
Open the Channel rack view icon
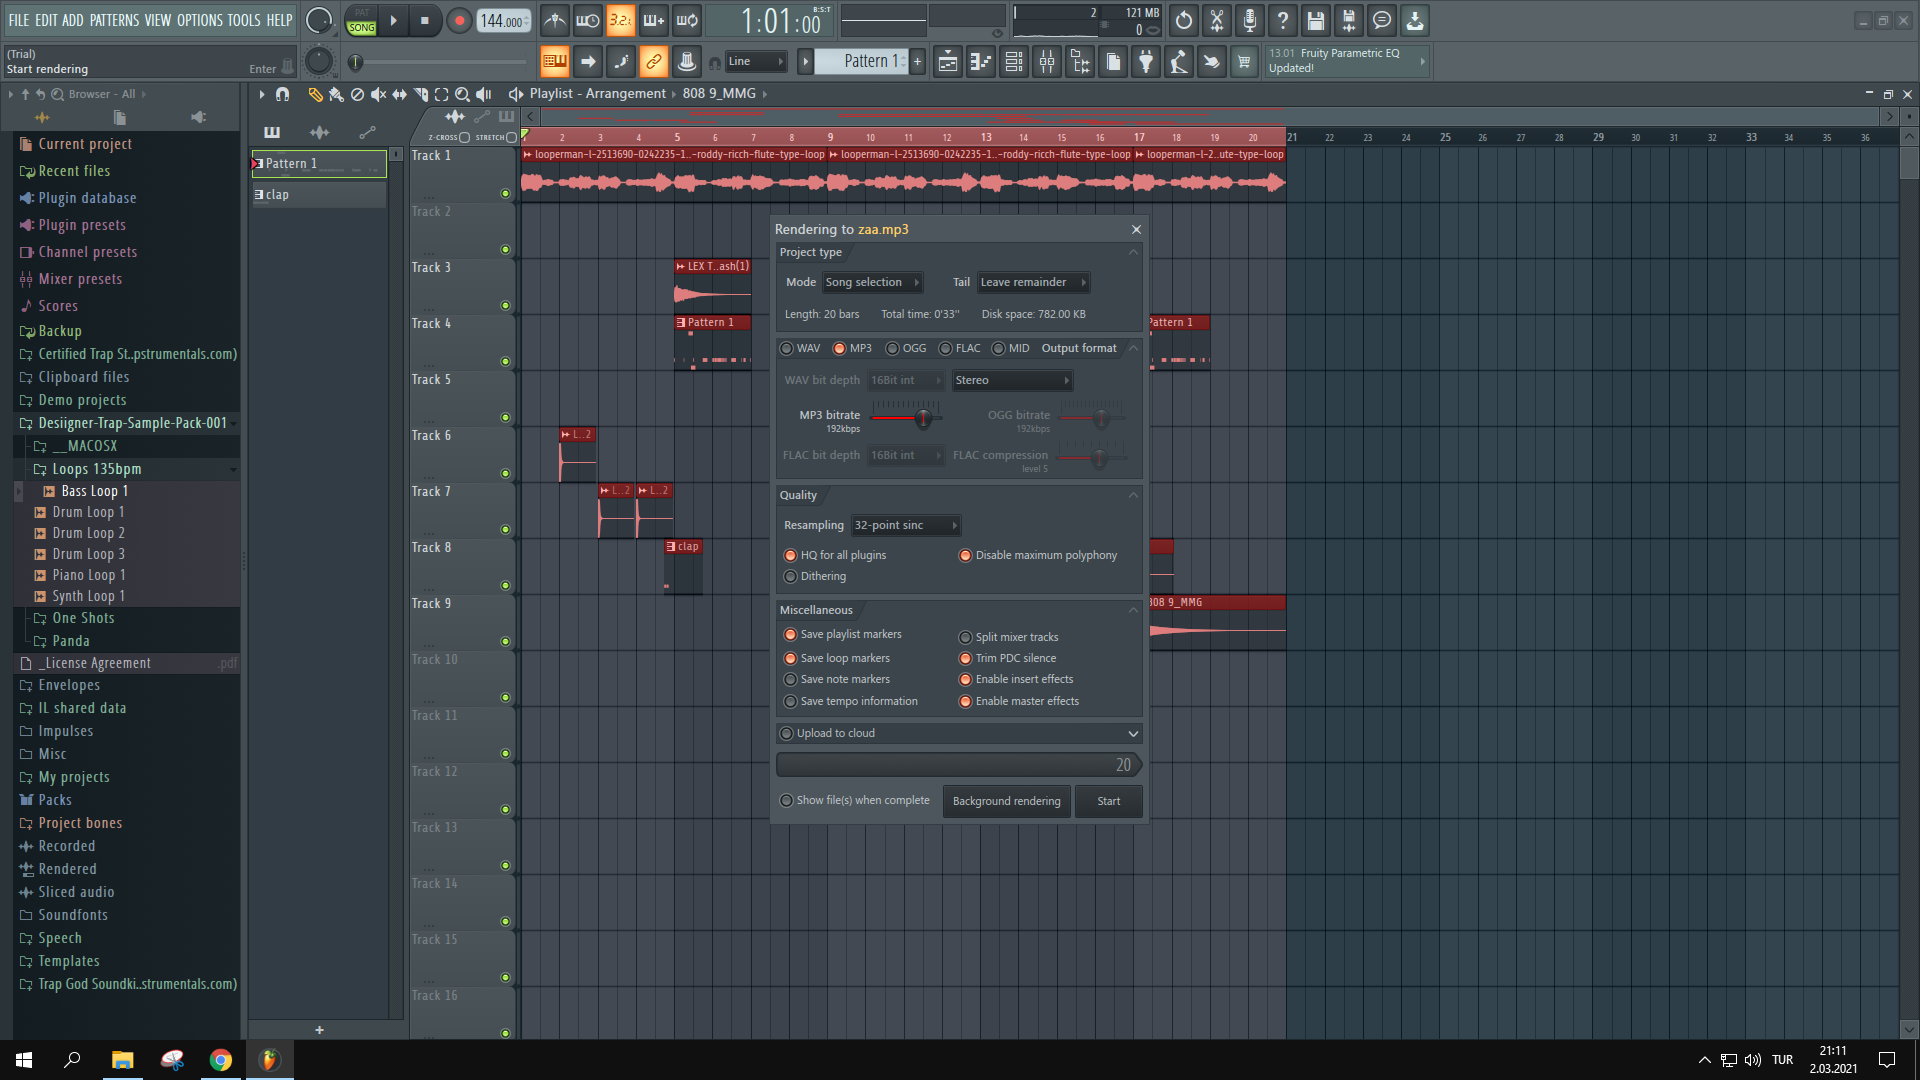click(1014, 62)
